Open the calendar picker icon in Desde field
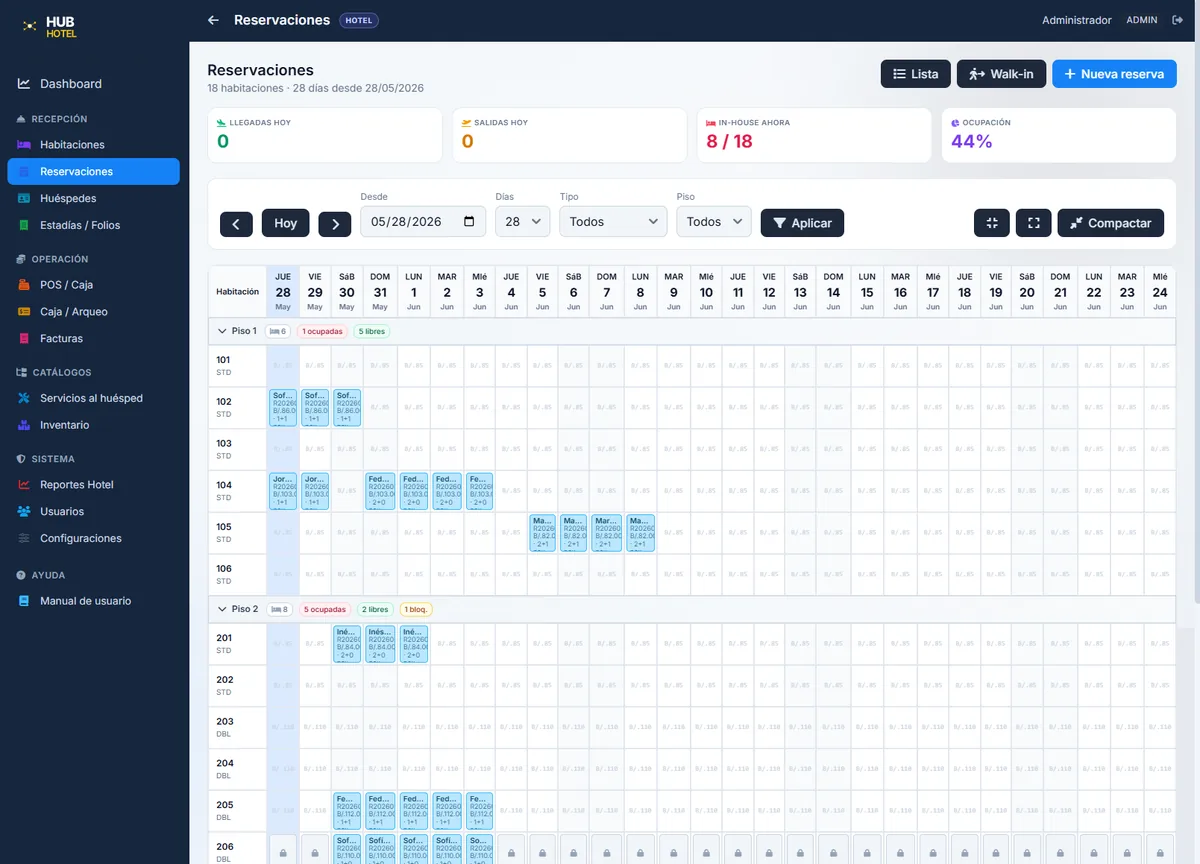The image size is (1200, 864). [x=469, y=222]
